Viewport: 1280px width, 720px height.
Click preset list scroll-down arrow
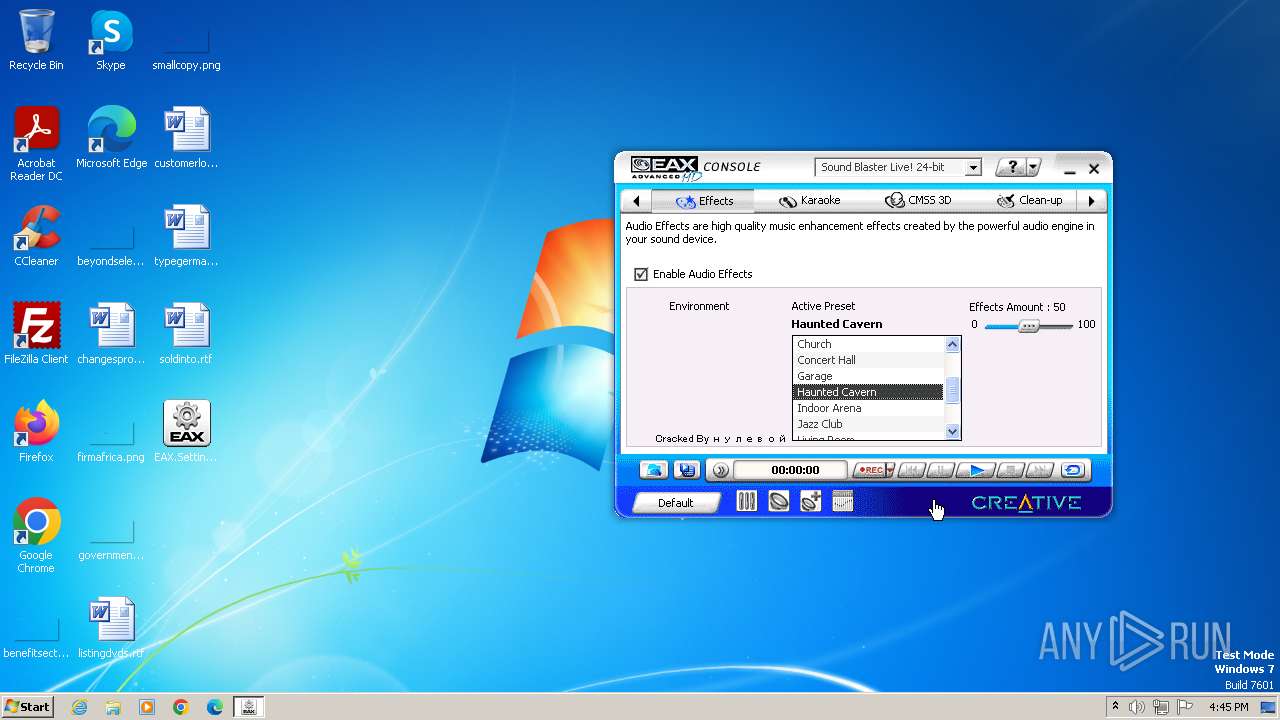tap(952, 431)
